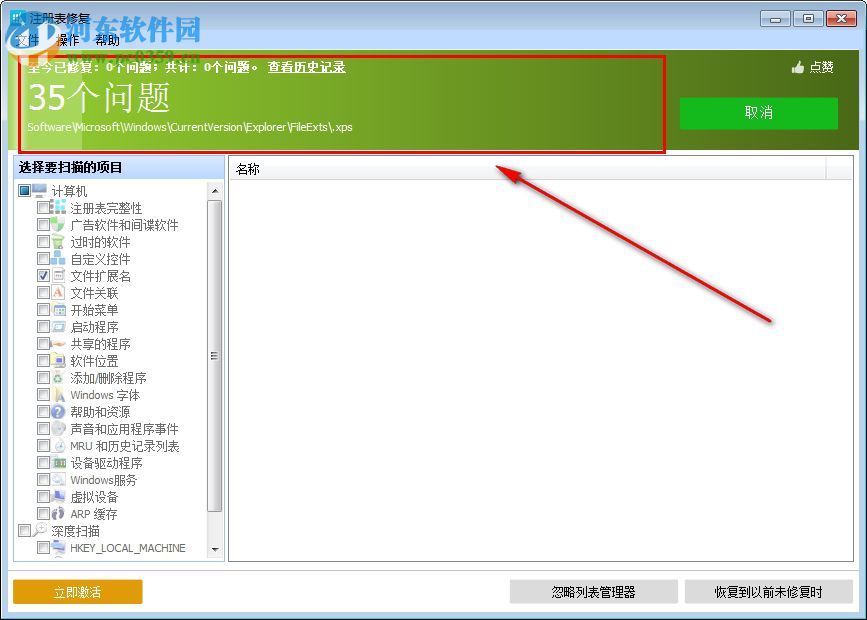Click the 立即激活 button
The image size is (867, 620).
(x=77, y=591)
